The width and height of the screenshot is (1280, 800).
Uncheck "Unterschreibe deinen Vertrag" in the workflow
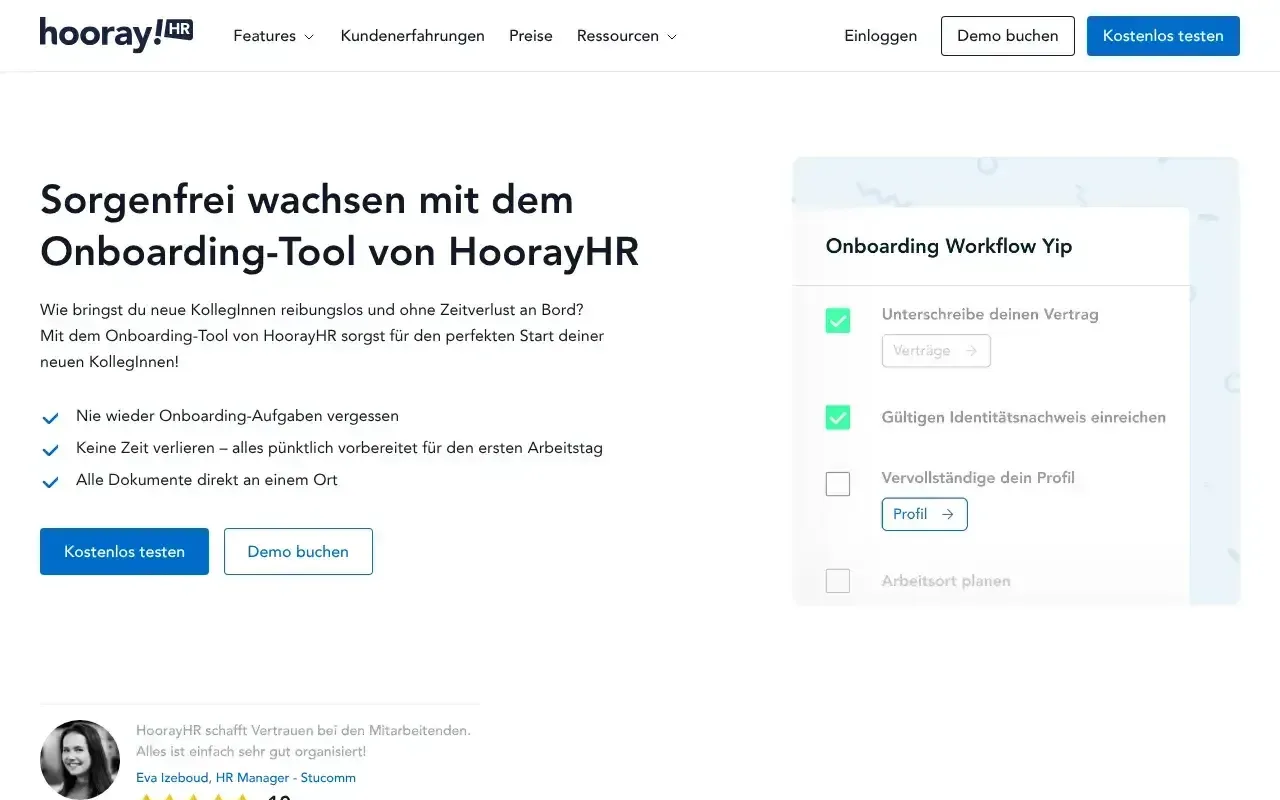coord(837,320)
